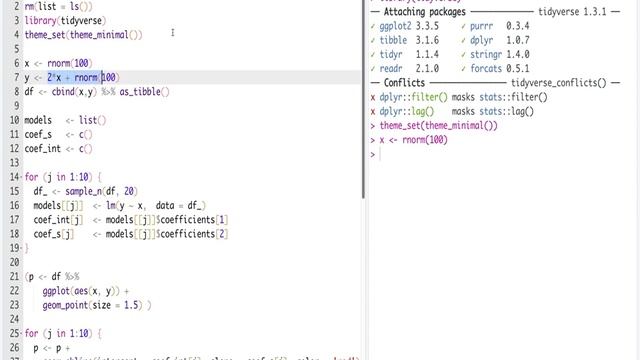Image resolution: width=640 pixels, height=360 pixels.
Task: Click coef_int[j] assignment on line 17
Action: tap(131, 220)
